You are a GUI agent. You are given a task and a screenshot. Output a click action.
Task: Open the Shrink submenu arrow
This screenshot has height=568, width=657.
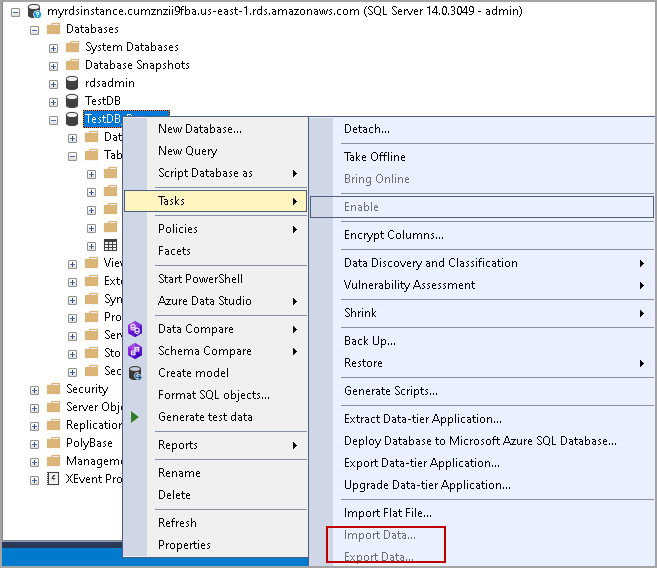coord(642,313)
